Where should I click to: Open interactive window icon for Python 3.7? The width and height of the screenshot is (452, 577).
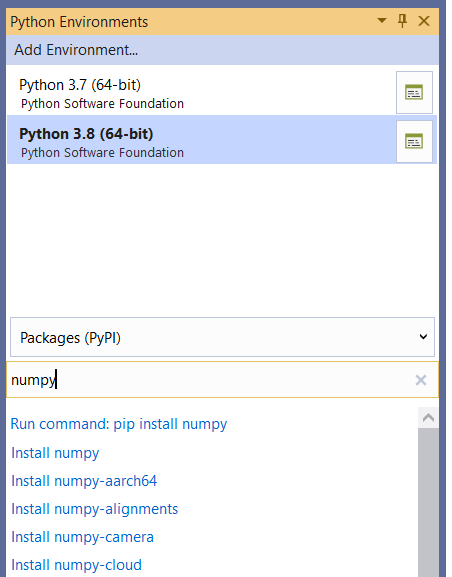tap(414, 92)
